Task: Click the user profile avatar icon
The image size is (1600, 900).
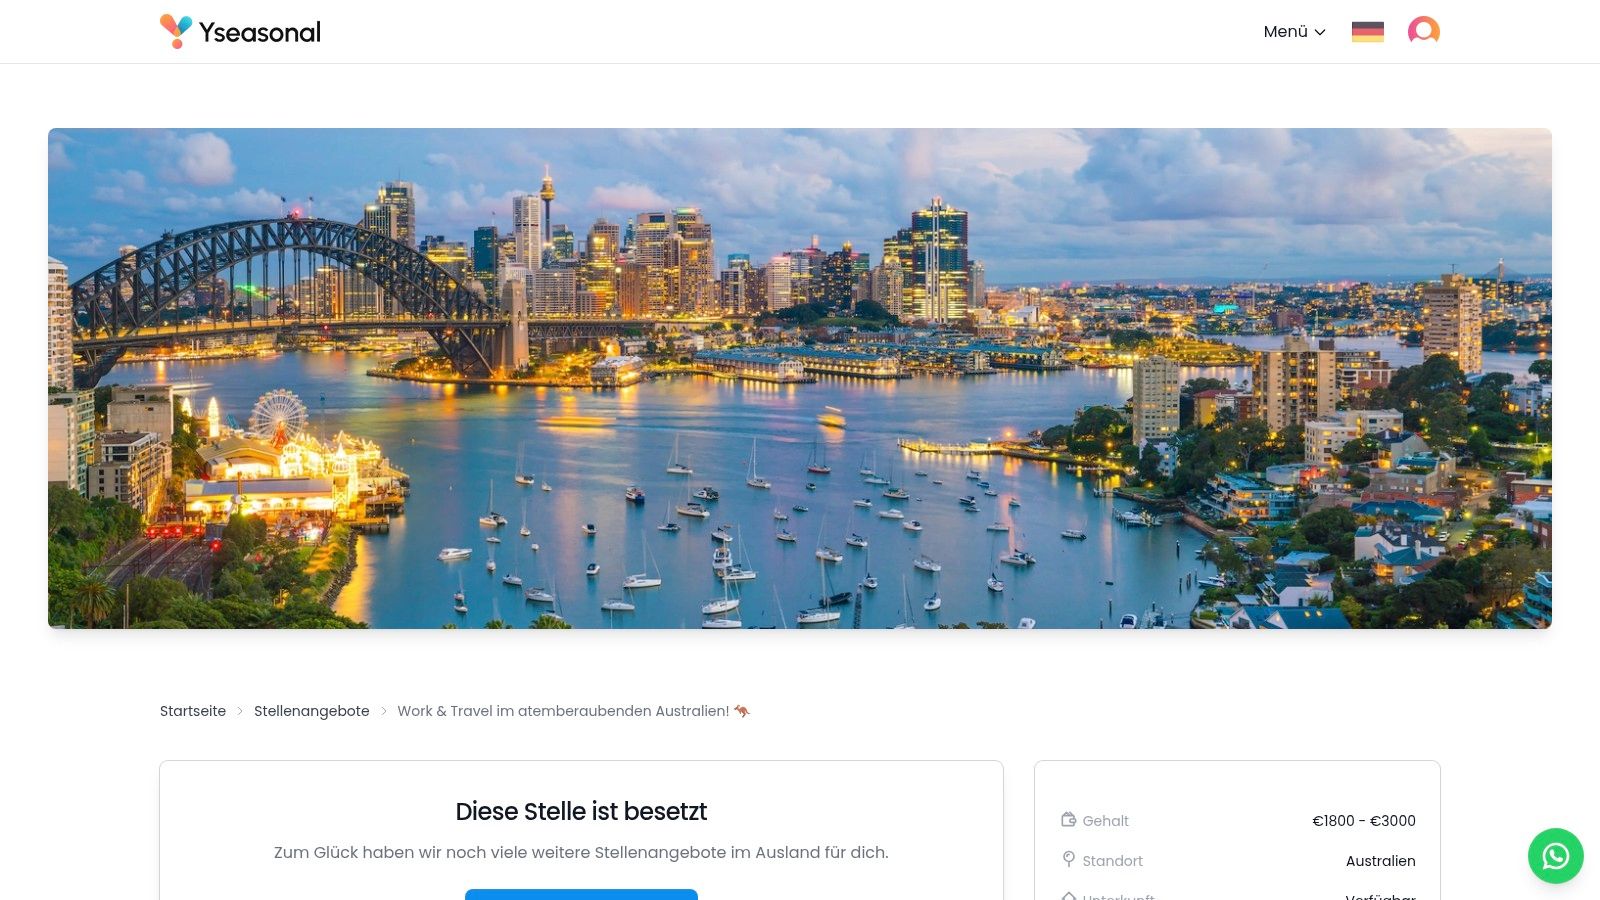Action: tap(1424, 31)
